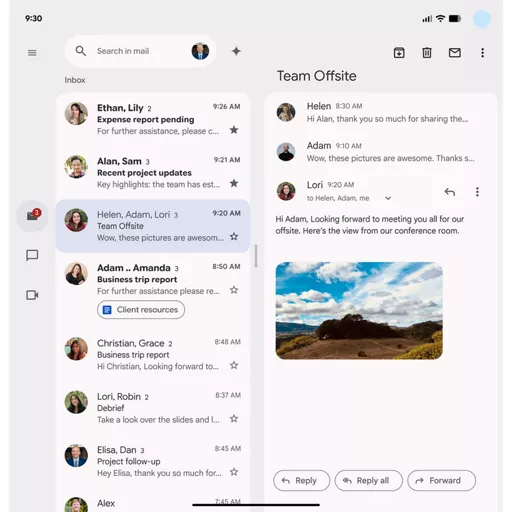The width and height of the screenshot is (512, 512).
Task: Delete the conversation with trash icon
Action: coord(427,53)
